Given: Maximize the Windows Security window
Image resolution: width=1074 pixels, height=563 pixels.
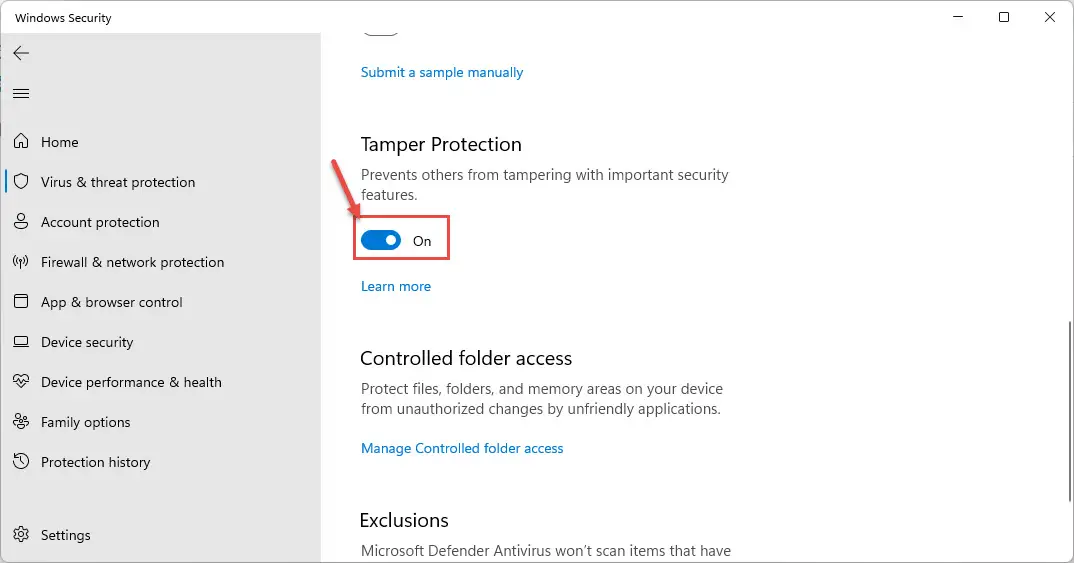Looking at the screenshot, I should point(1003,17).
